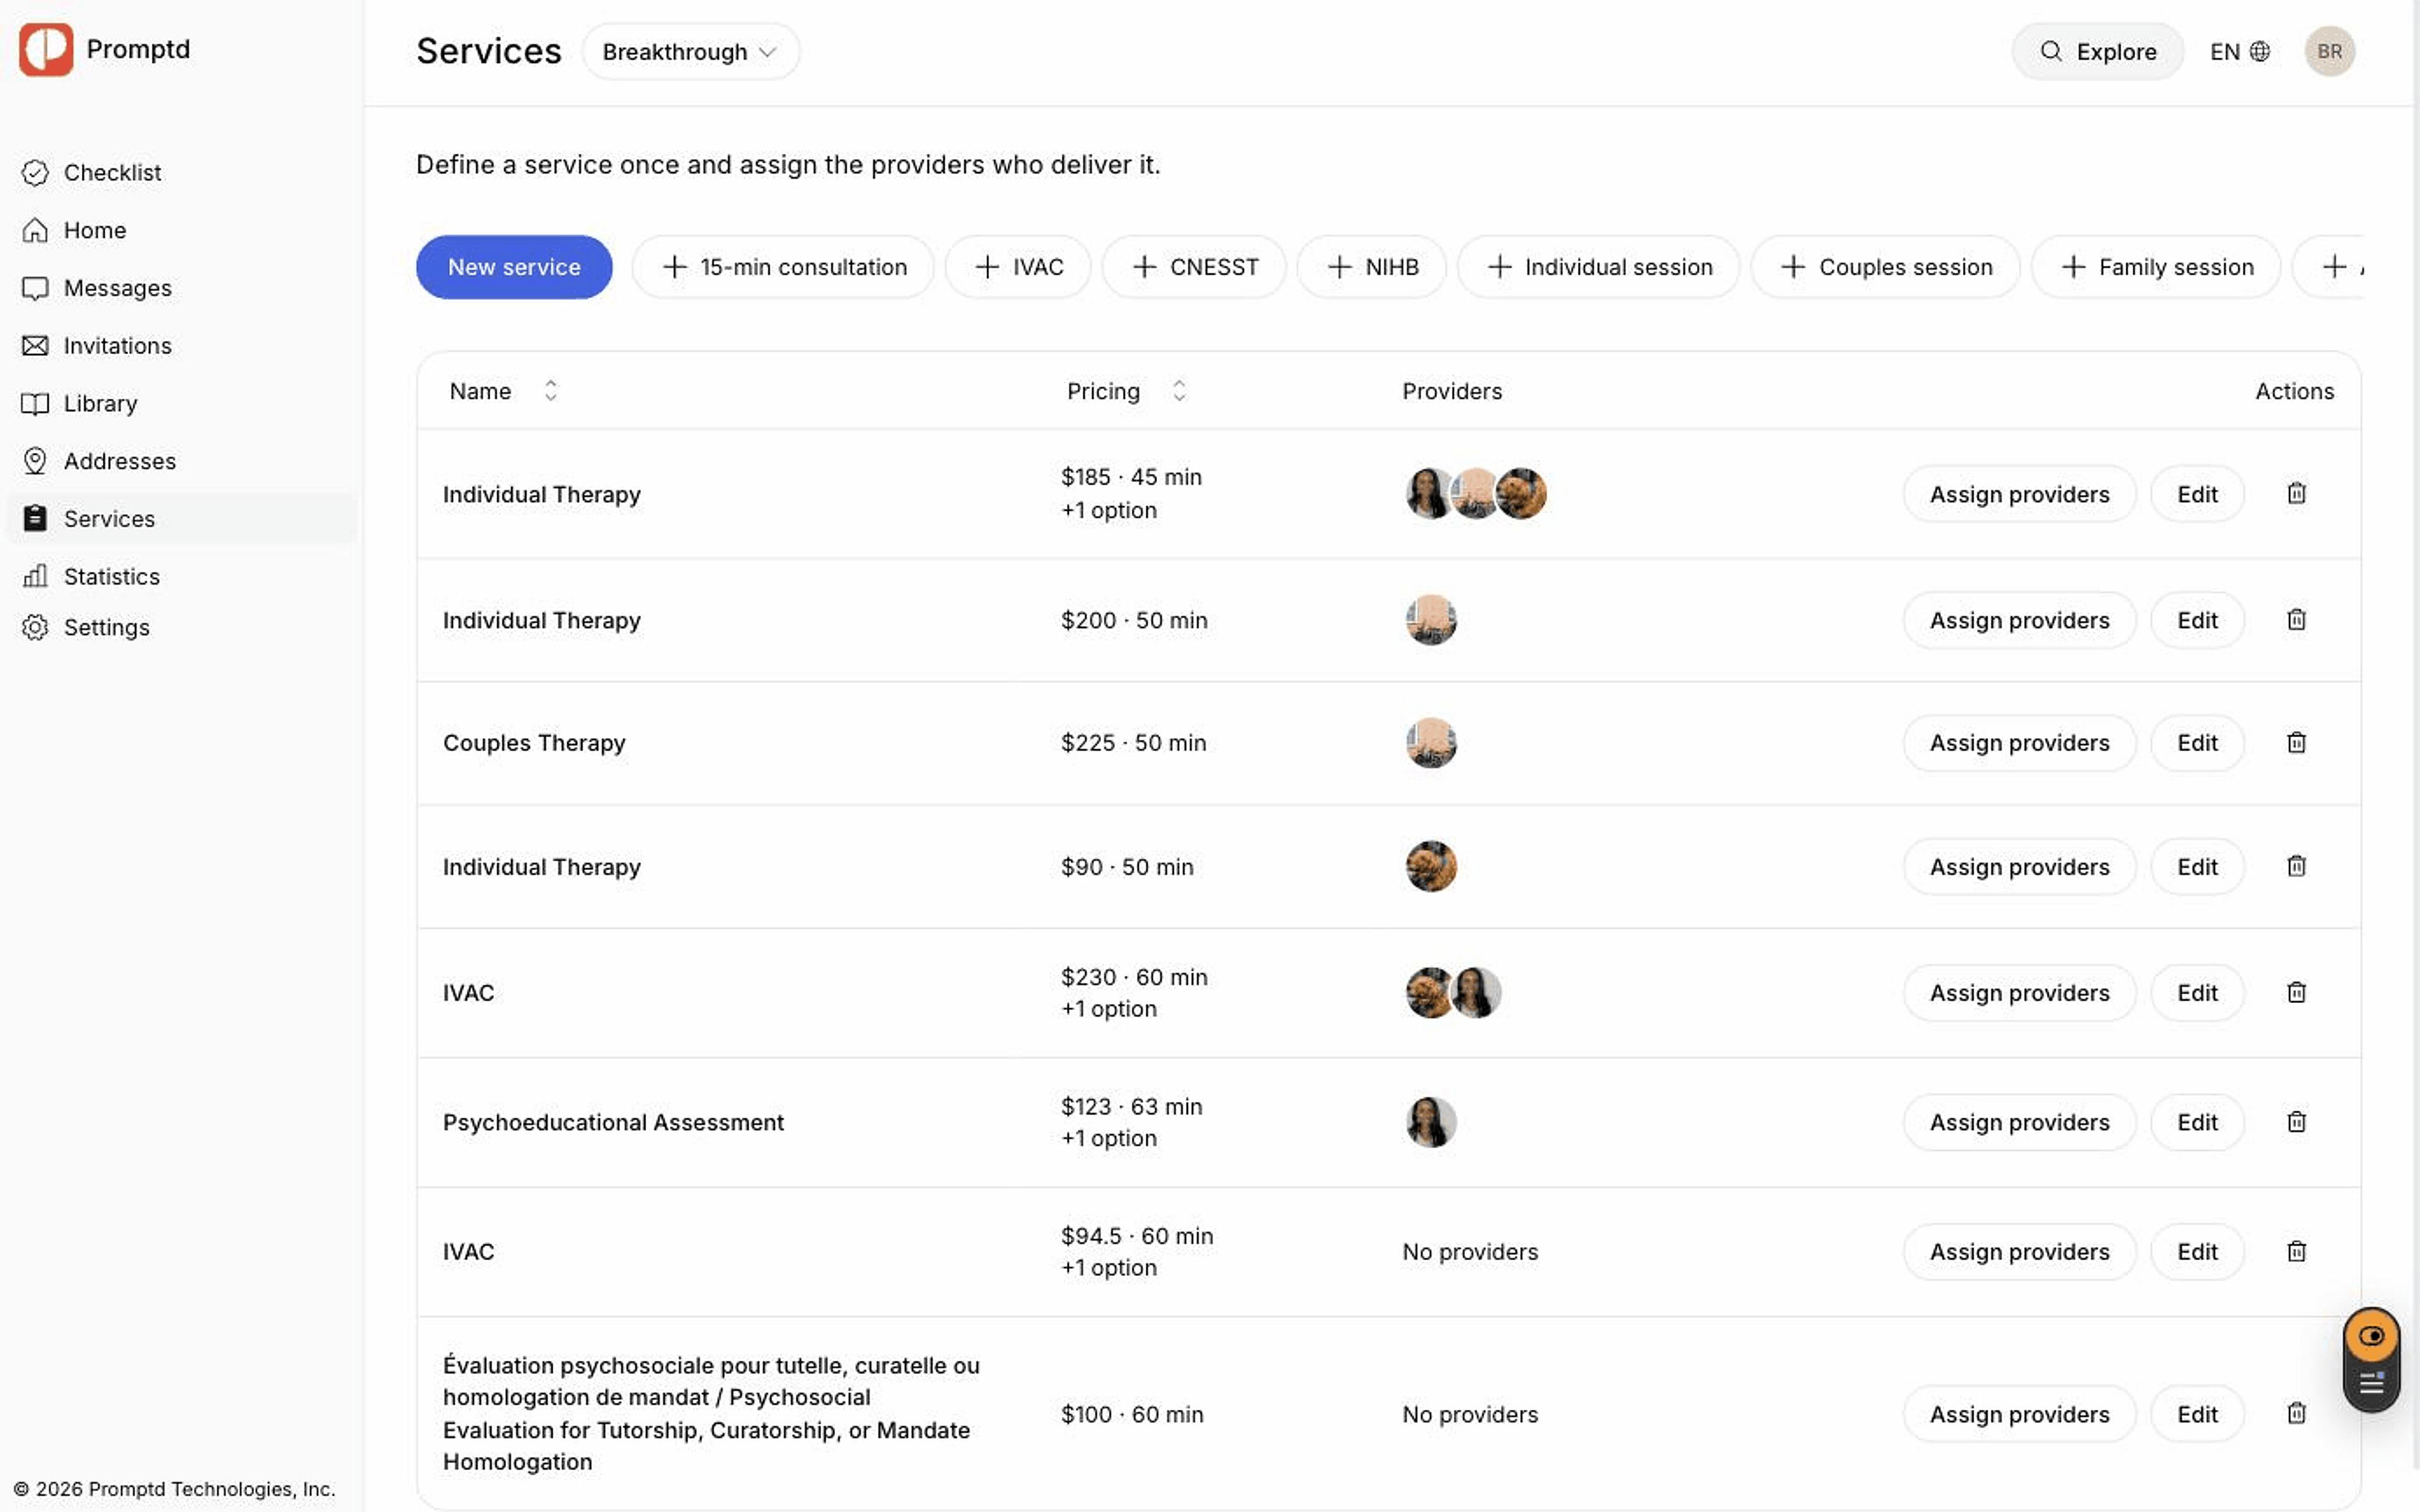Viewport: 2420px width, 1512px height.
Task: Click "No providers" on the $94.5 IVAC row
Action: [1470, 1252]
